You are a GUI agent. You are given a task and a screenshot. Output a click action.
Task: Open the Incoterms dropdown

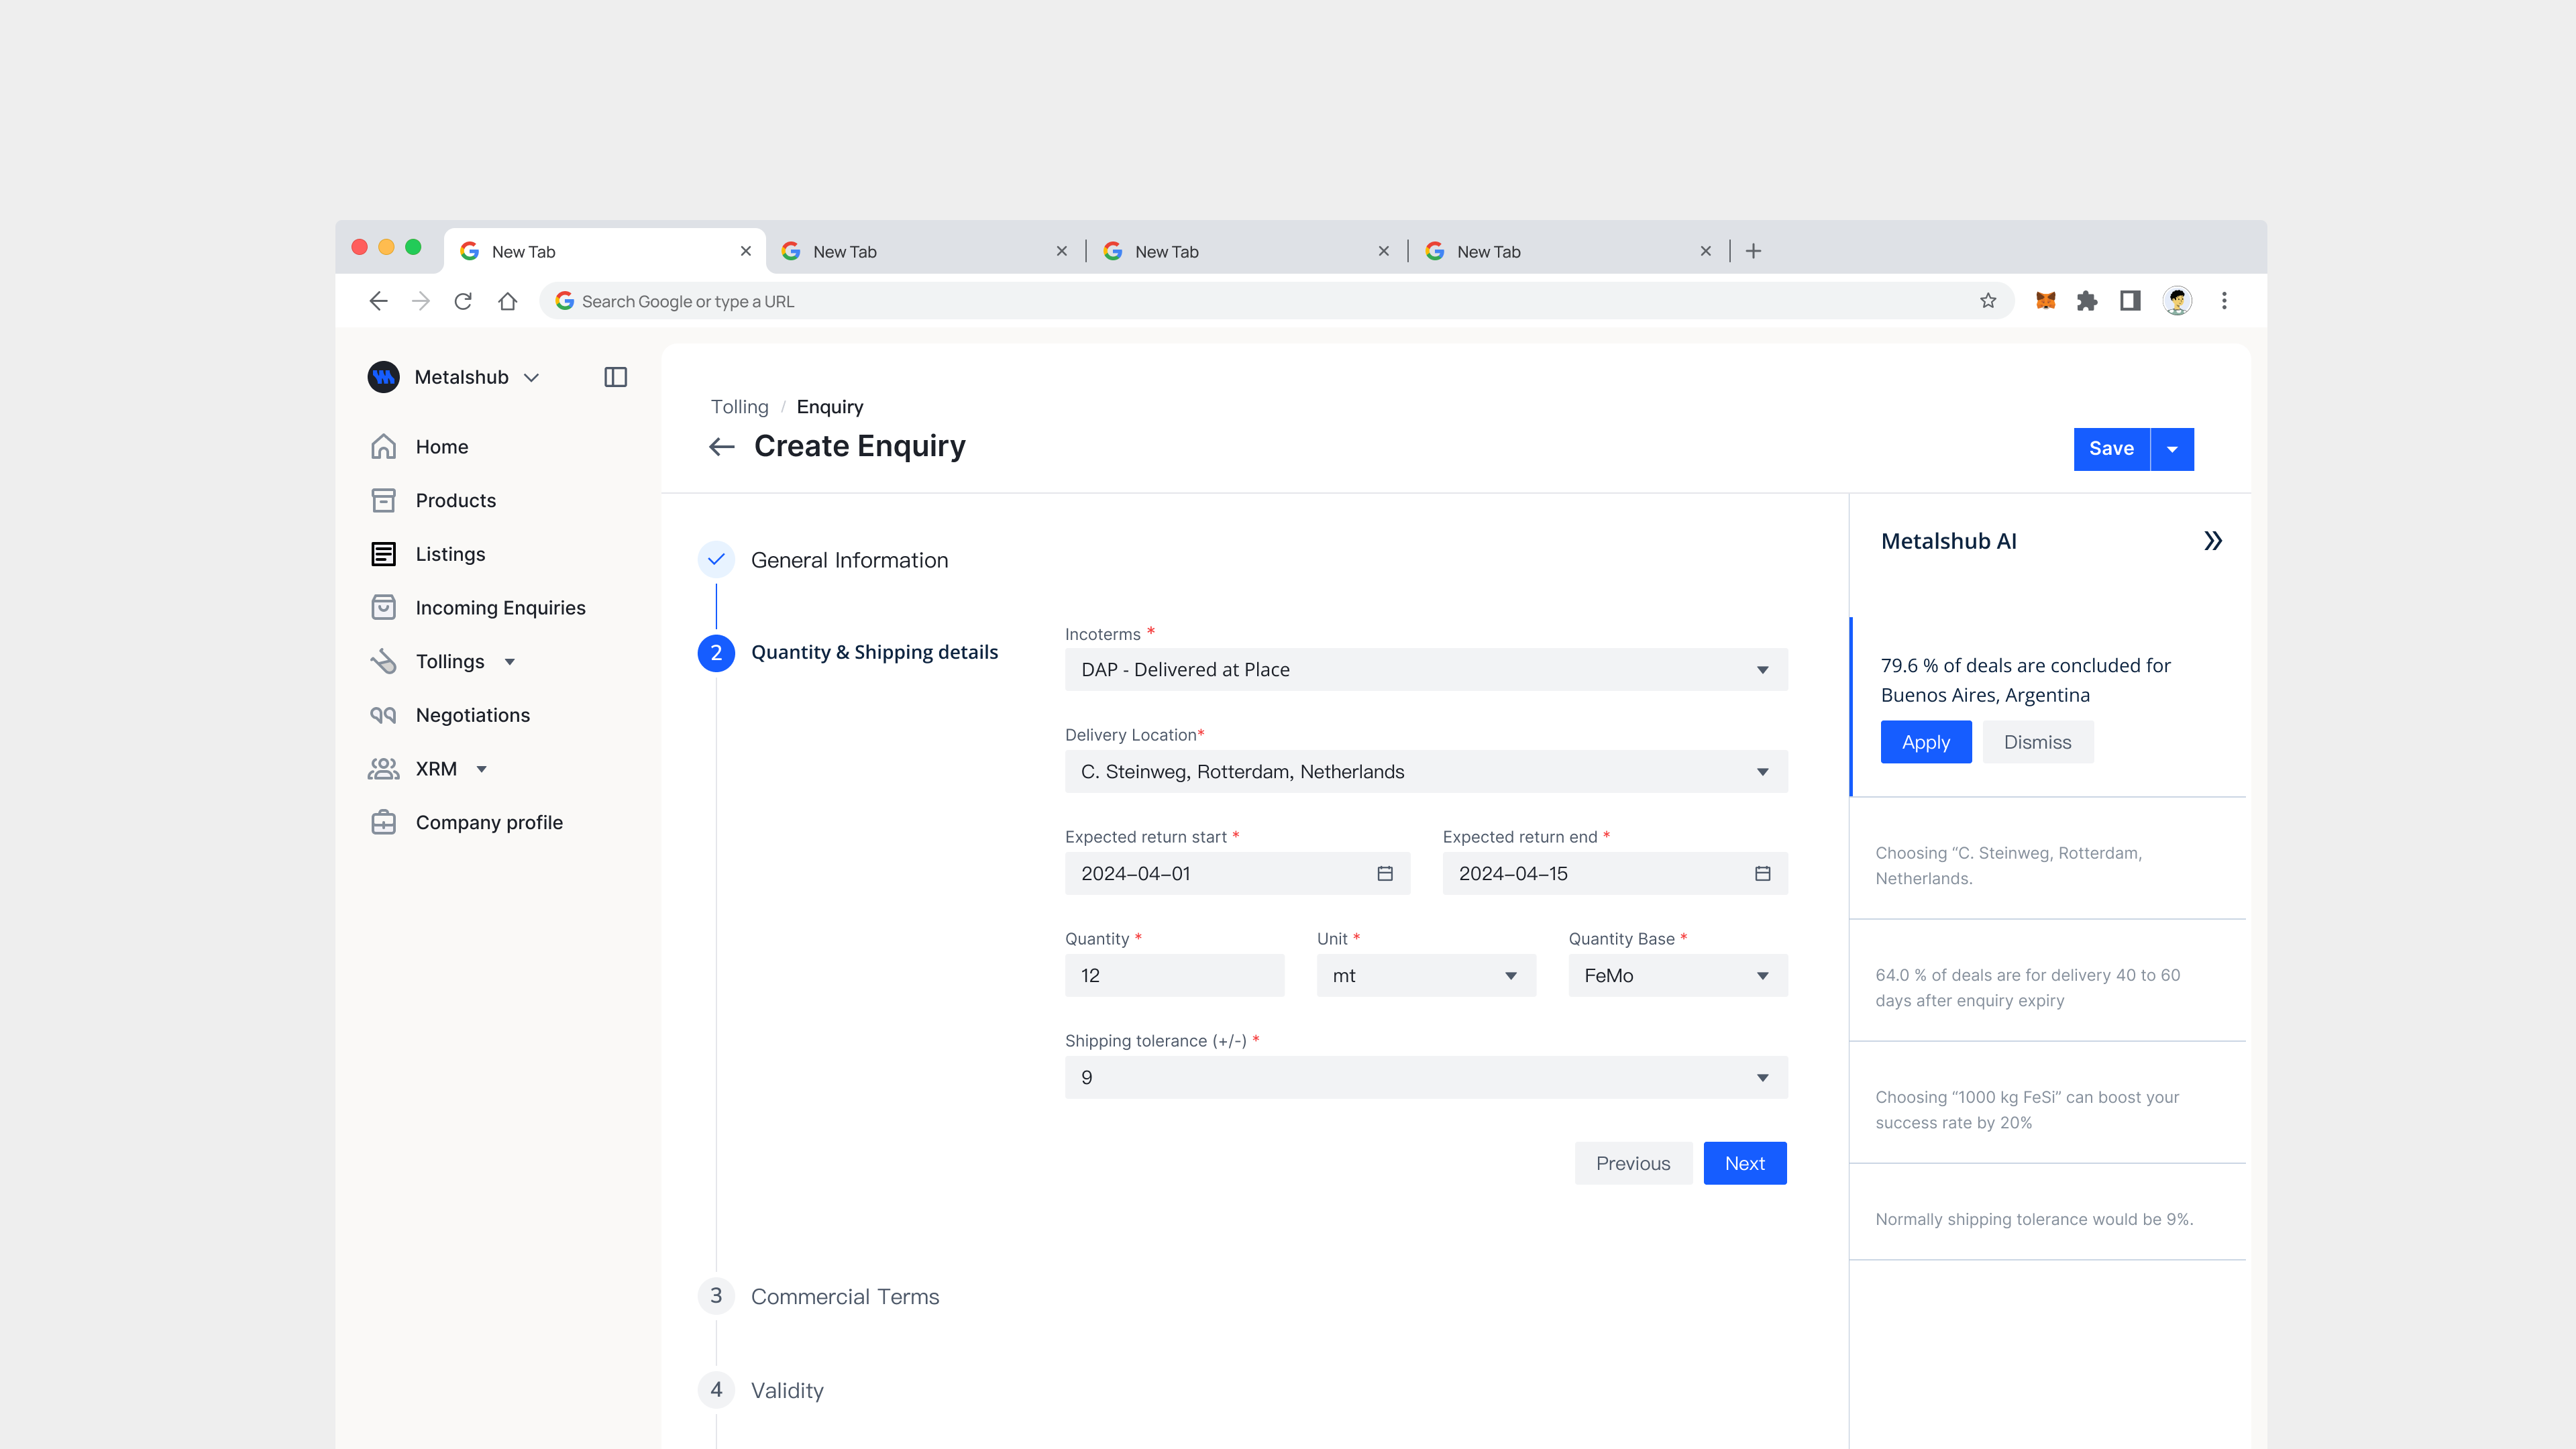pyautogui.click(x=1425, y=669)
